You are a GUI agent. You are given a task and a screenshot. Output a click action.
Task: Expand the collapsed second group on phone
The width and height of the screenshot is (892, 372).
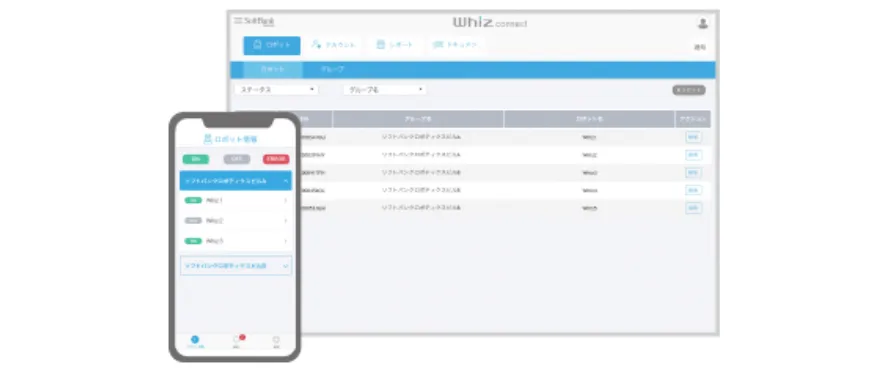click(x=236, y=266)
